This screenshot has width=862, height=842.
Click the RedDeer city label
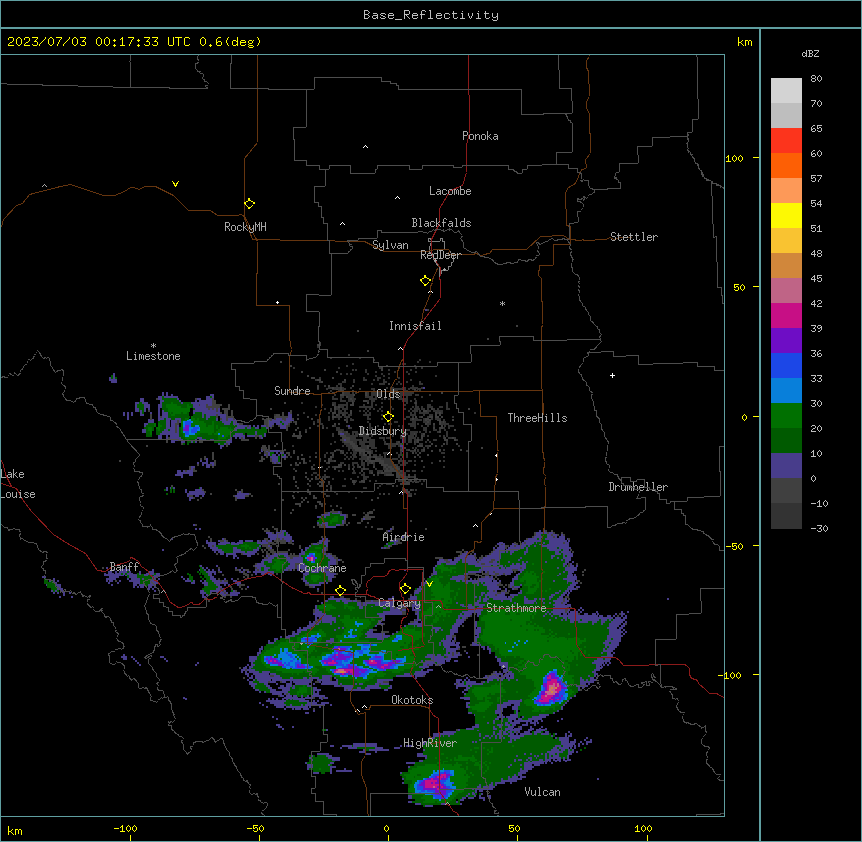click(x=440, y=255)
